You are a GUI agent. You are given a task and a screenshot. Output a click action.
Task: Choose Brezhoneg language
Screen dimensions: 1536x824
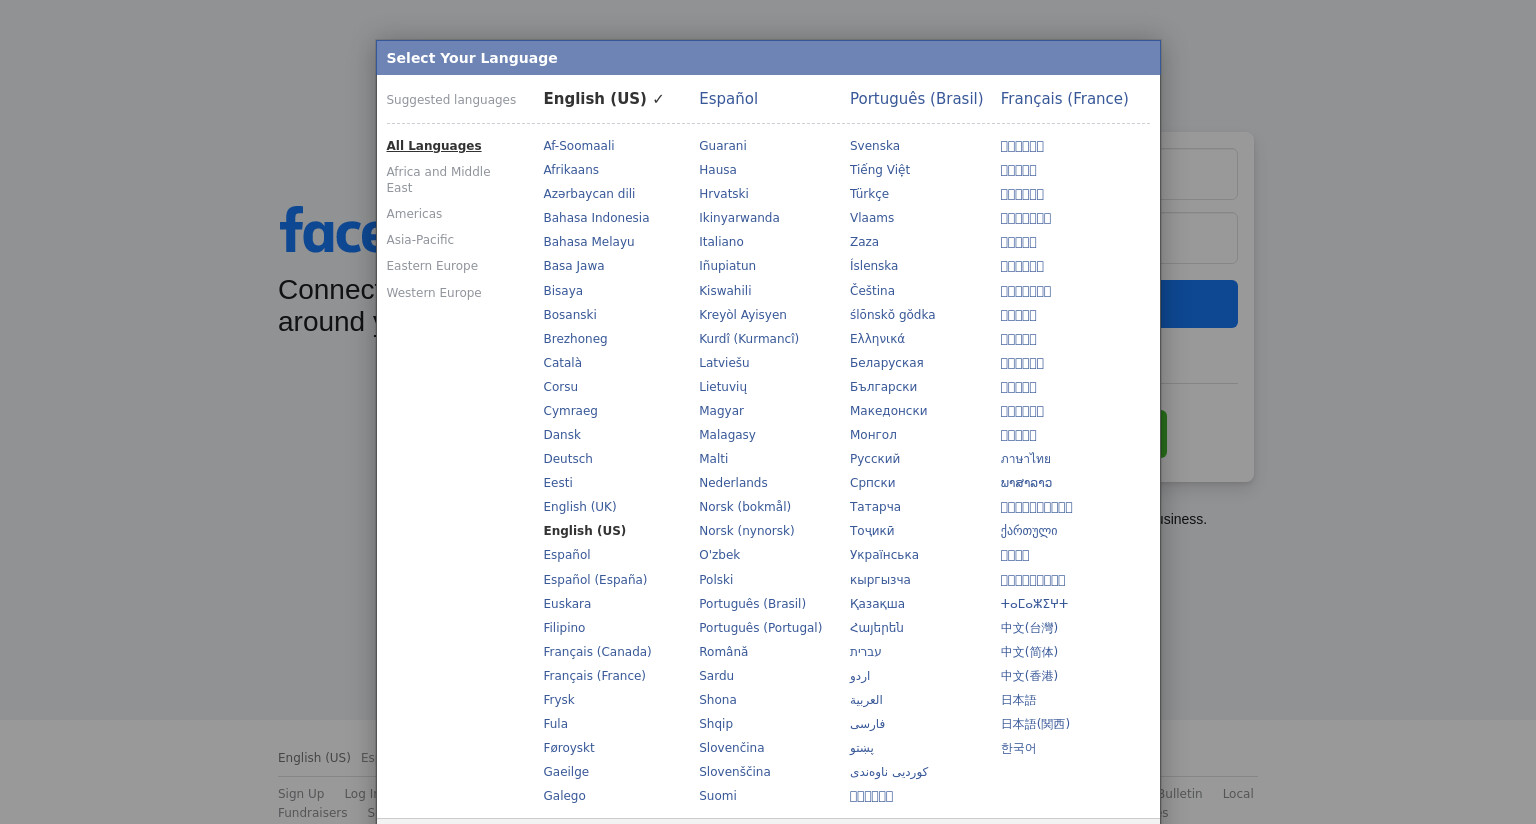(575, 339)
